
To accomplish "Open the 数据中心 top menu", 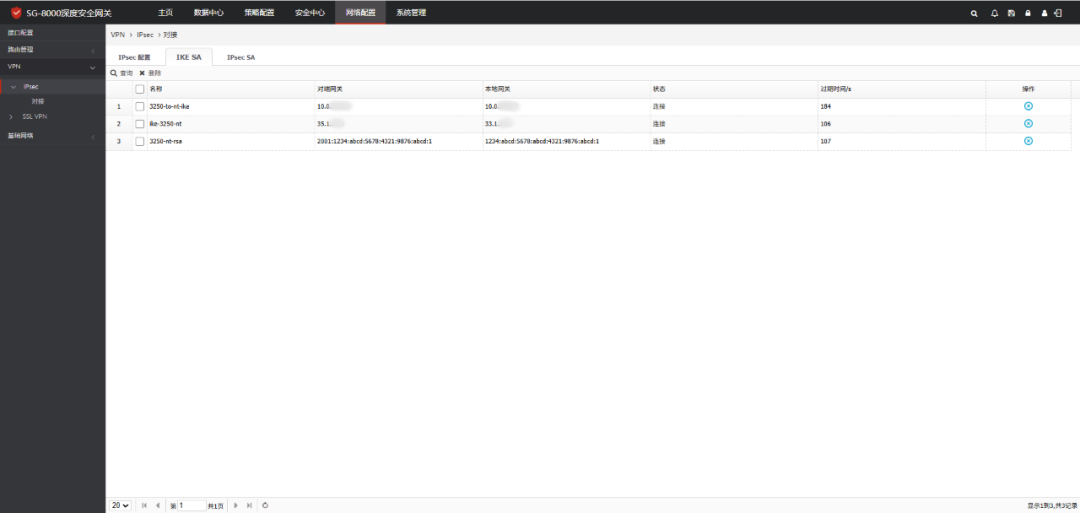I will point(209,12).
